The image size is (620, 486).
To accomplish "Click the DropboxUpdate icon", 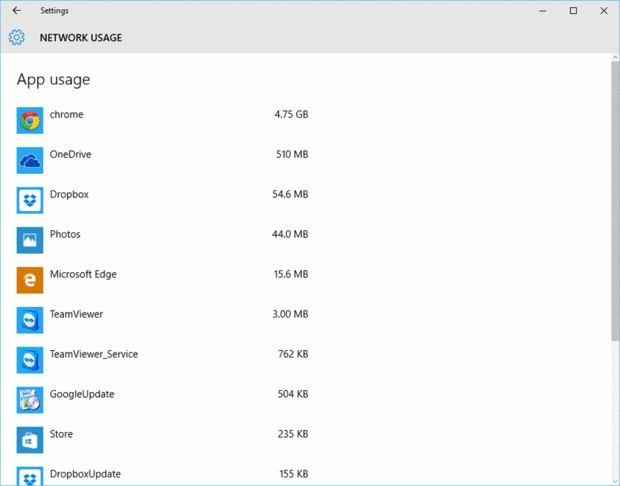I will click(x=30, y=476).
